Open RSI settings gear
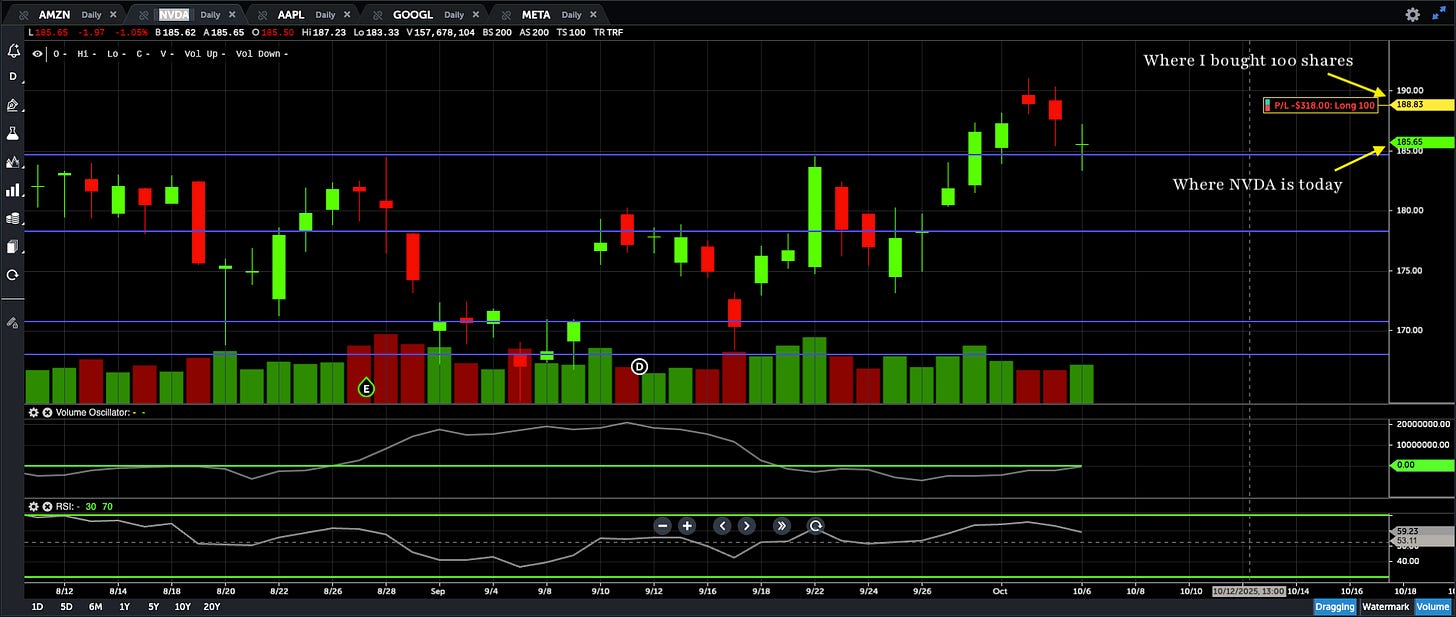The height and width of the screenshot is (617, 1456). pos(33,507)
